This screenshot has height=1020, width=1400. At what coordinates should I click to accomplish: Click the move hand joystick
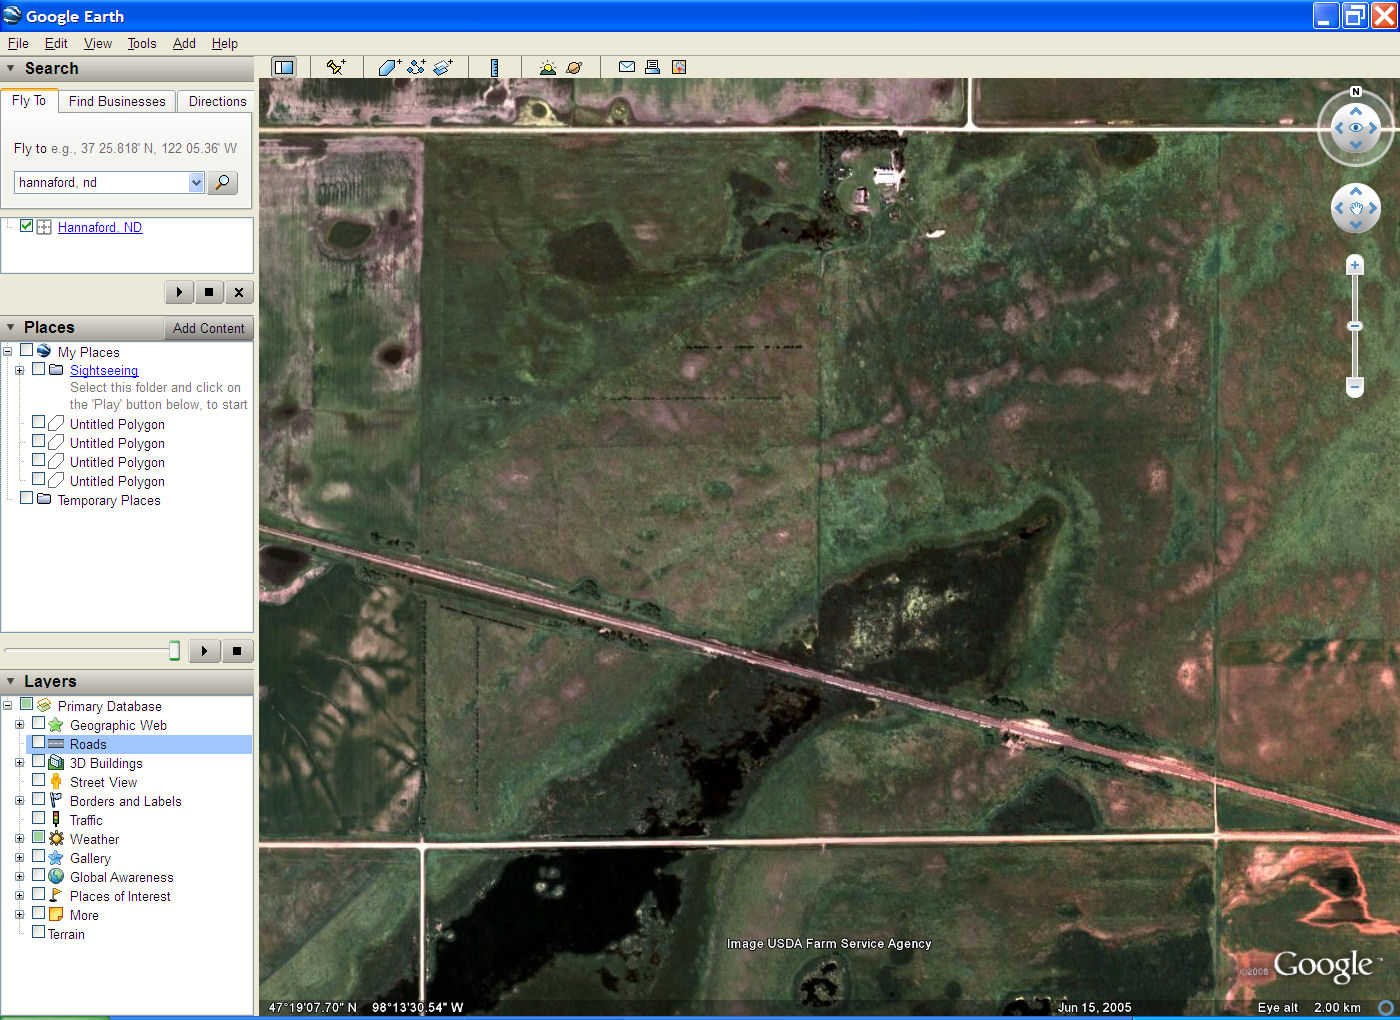point(1356,208)
